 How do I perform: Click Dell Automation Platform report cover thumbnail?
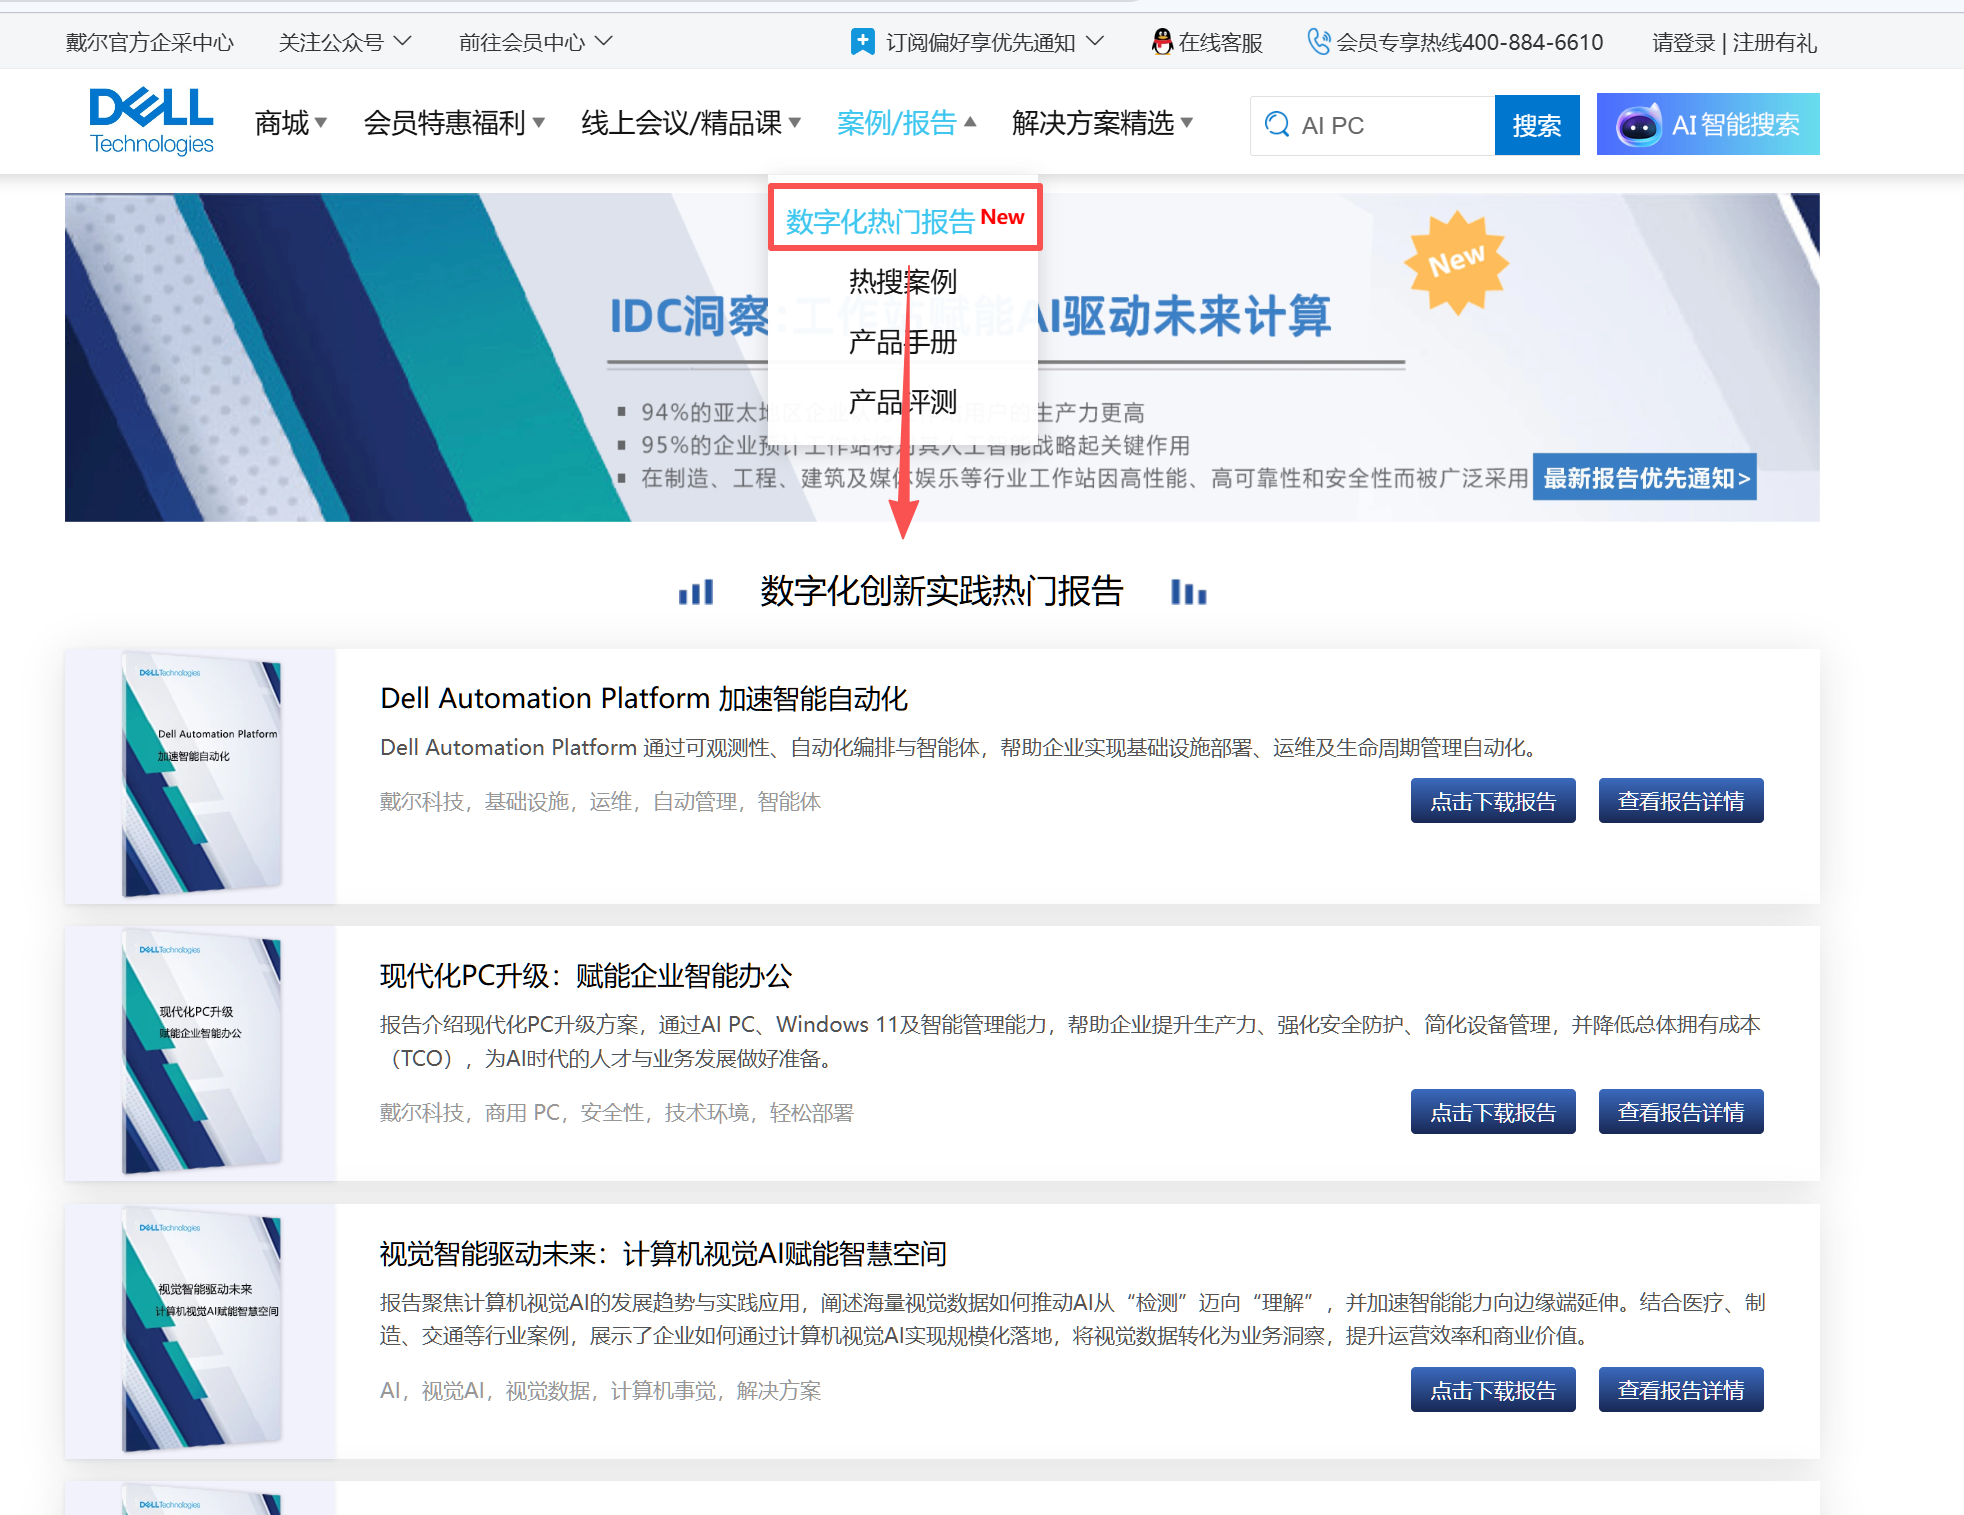pos(201,774)
